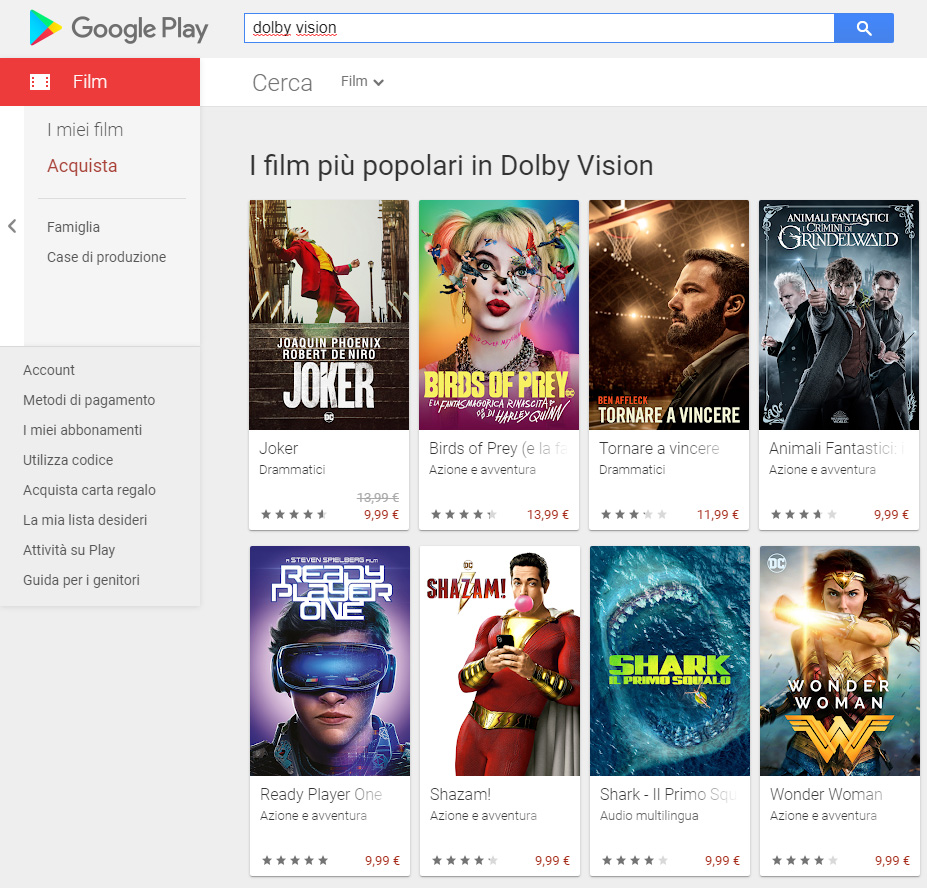Select Acquista in the sidebar
The image size is (927, 888).
(x=82, y=166)
